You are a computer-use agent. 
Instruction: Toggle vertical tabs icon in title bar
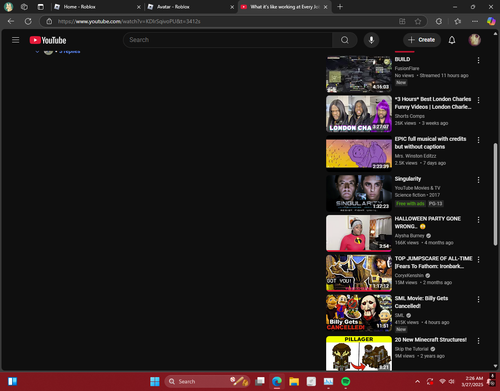pos(40,7)
